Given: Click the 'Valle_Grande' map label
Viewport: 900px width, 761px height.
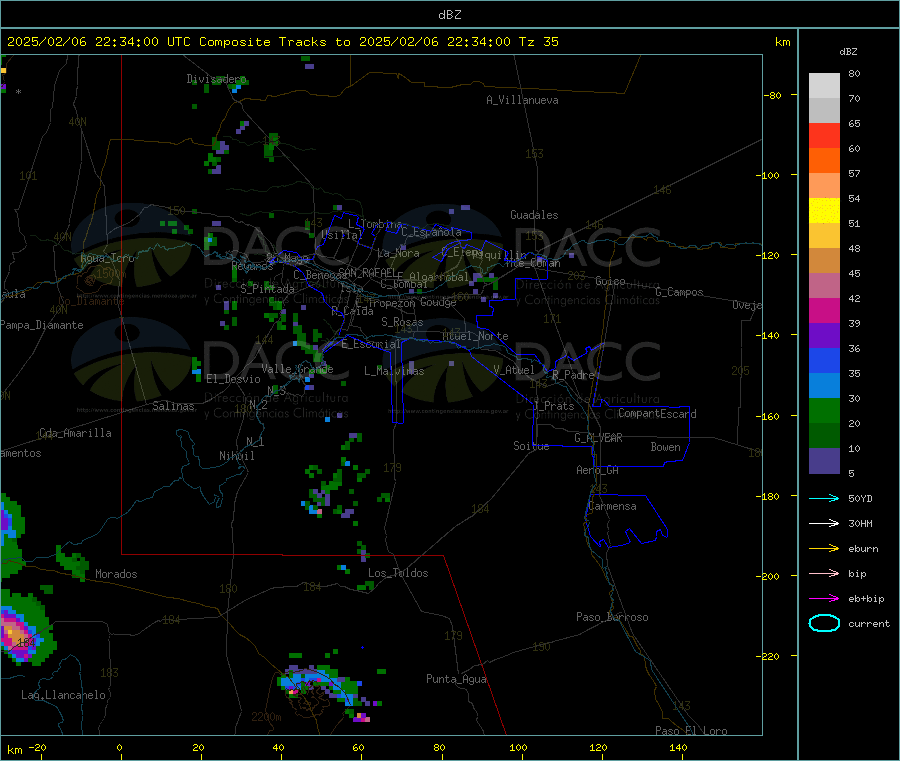Looking at the screenshot, I should click(297, 368).
